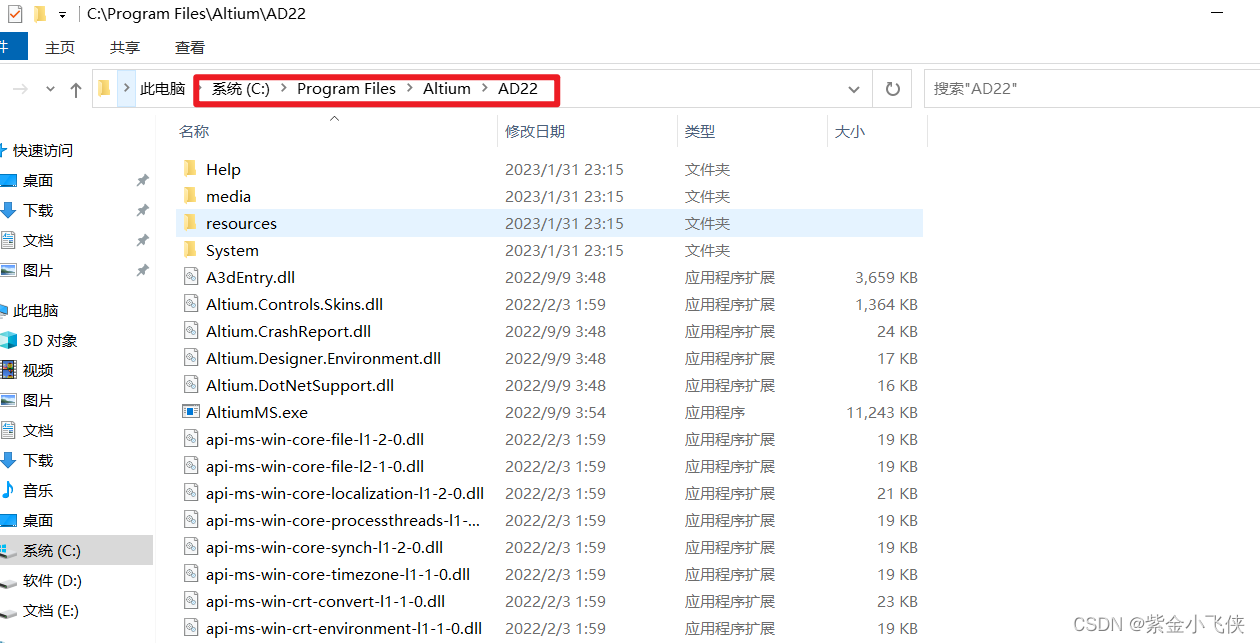Viewport: 1260px width, 643px height.
Task: Click the quick access toolbar checkmark icon
Action: [14, 14]
